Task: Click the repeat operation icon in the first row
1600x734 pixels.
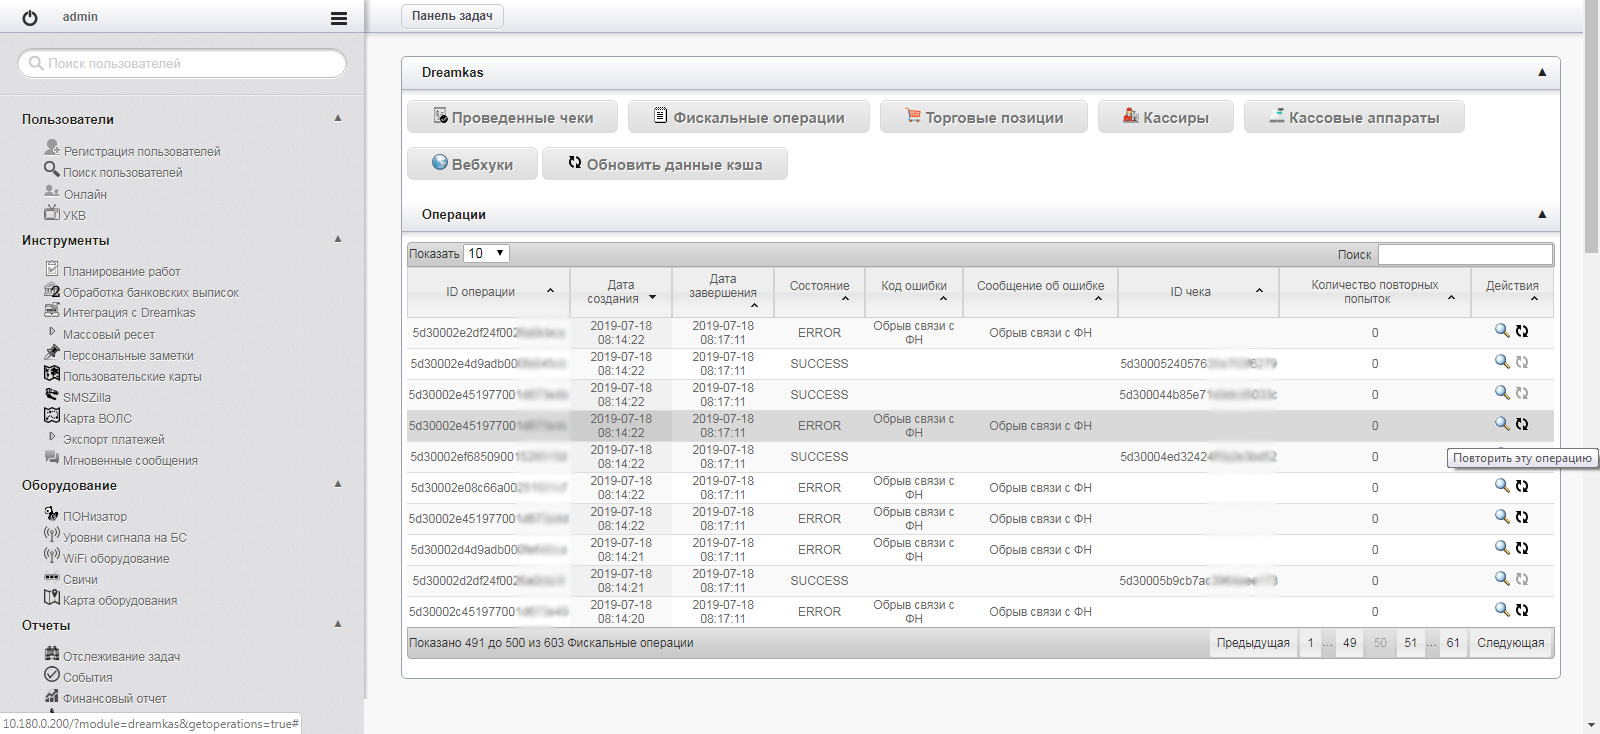Action: click(1522, 331)
